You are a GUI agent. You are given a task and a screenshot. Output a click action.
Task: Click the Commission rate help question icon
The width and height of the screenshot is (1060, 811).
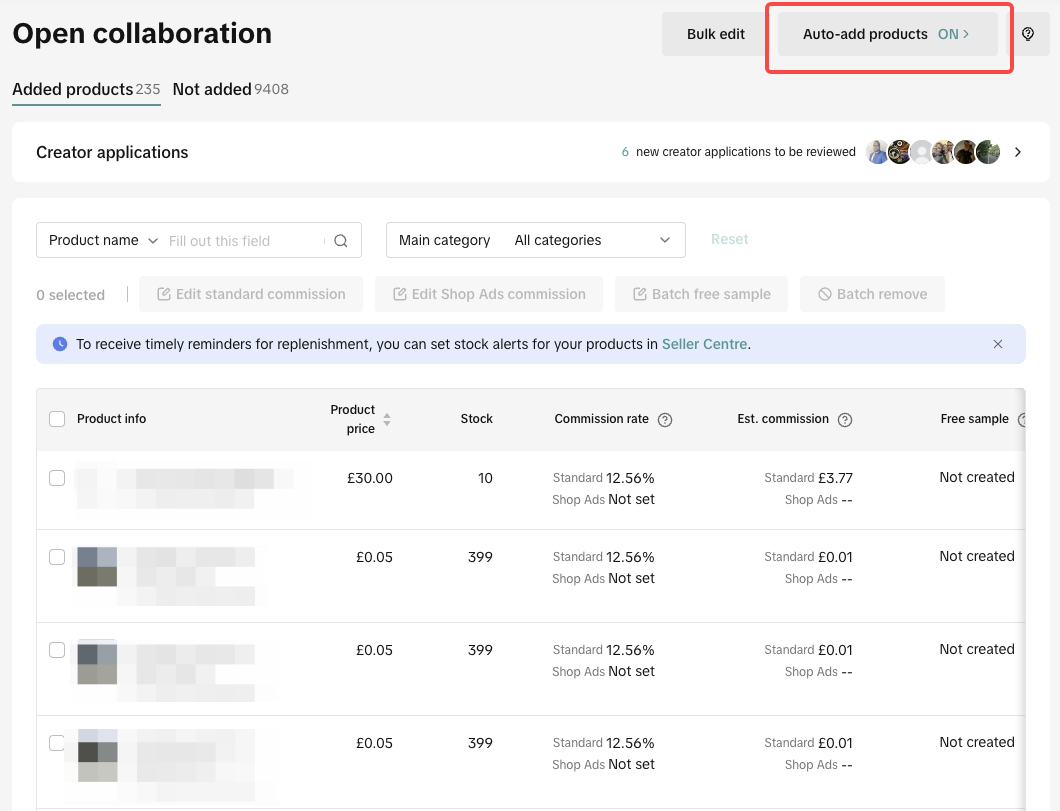pyautogui.click(x=665, y=420)
